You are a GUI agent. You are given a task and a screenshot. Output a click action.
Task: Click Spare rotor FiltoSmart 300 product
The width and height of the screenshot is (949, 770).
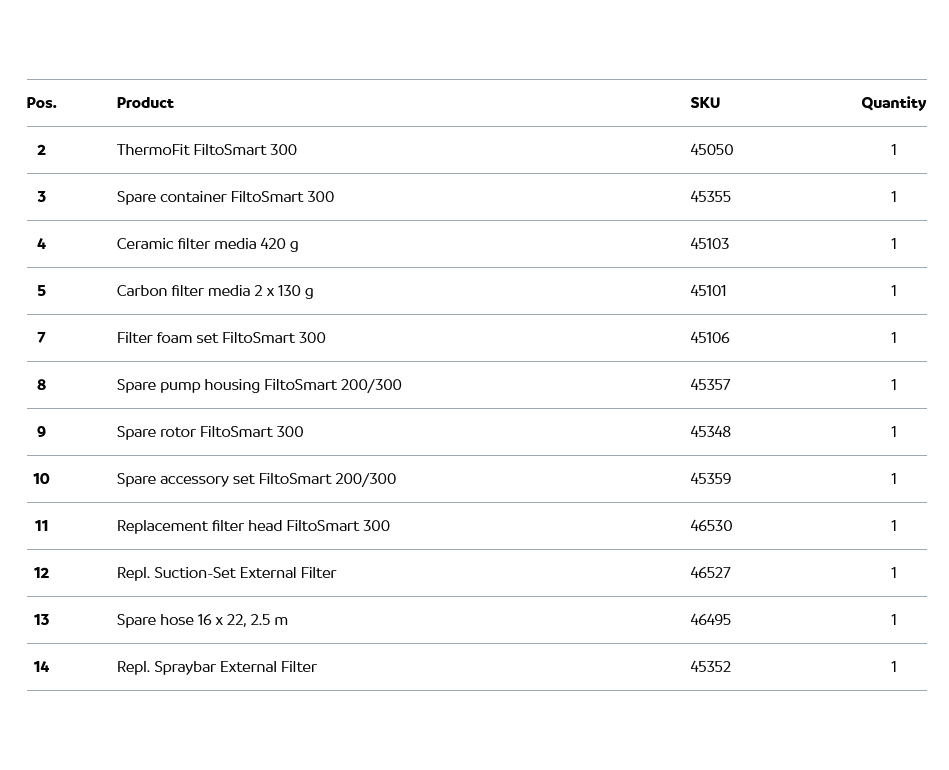point(210,432)
